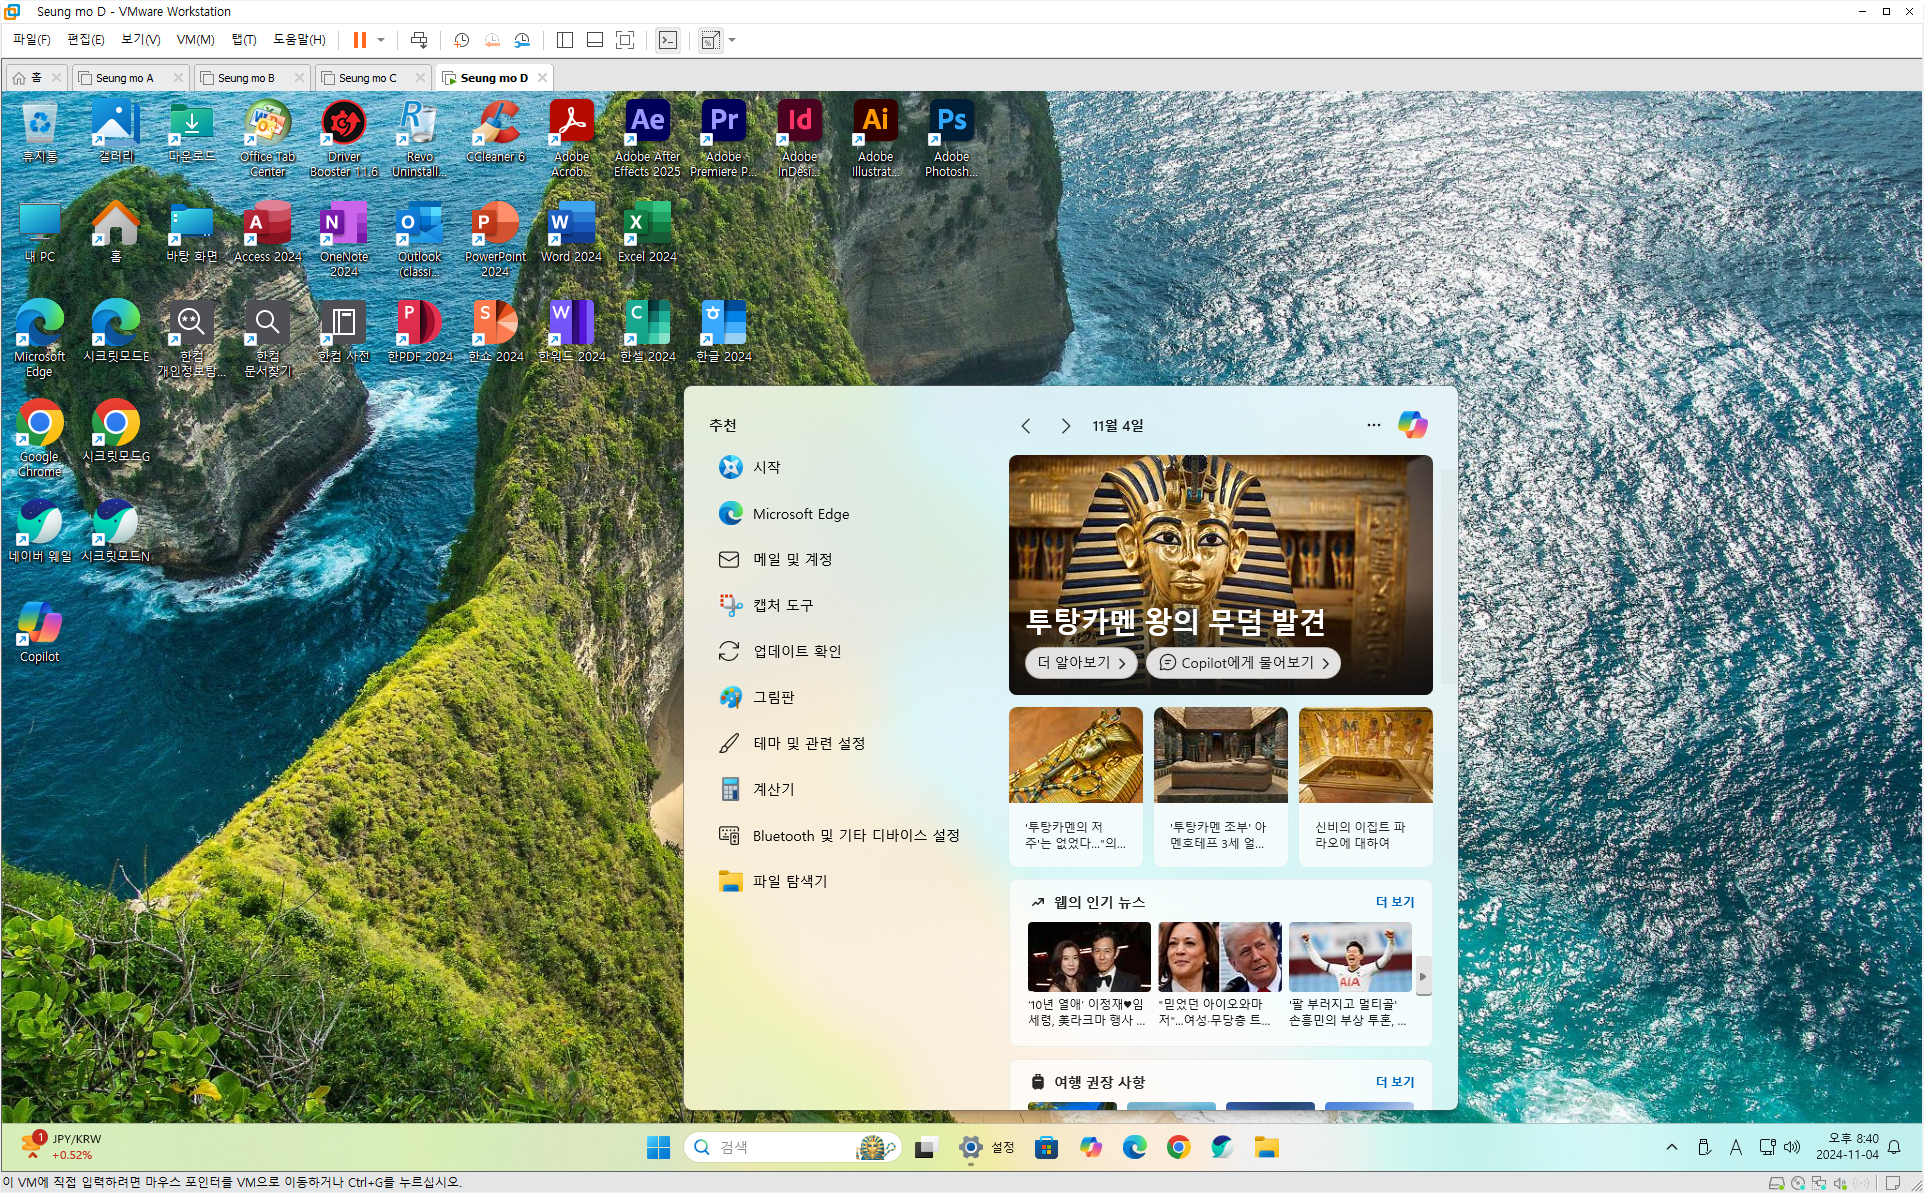Image resolution: width=1924 pixels, height=1193 pixels.
Task: Open the power options dropdown arrow
Action: [381, 40]
